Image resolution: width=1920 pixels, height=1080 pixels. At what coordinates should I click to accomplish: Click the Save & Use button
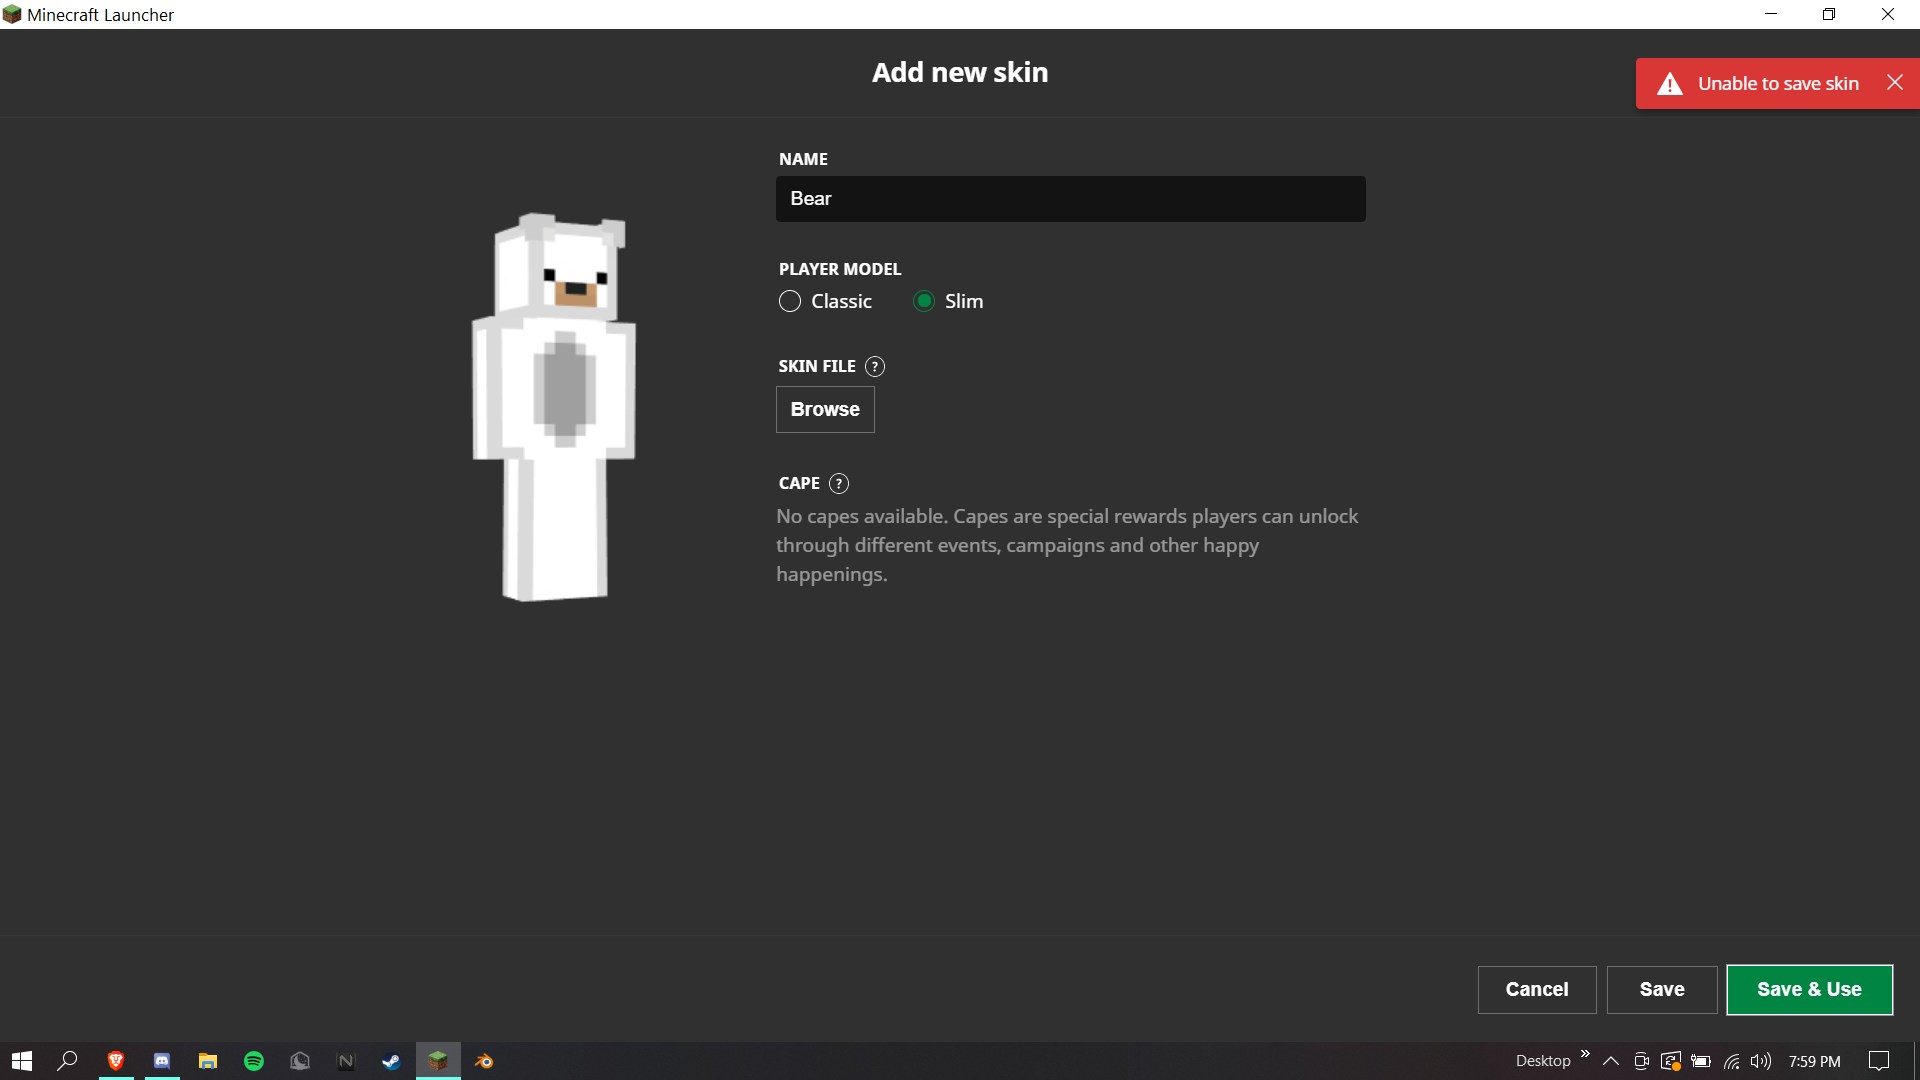click(1809, 989)
